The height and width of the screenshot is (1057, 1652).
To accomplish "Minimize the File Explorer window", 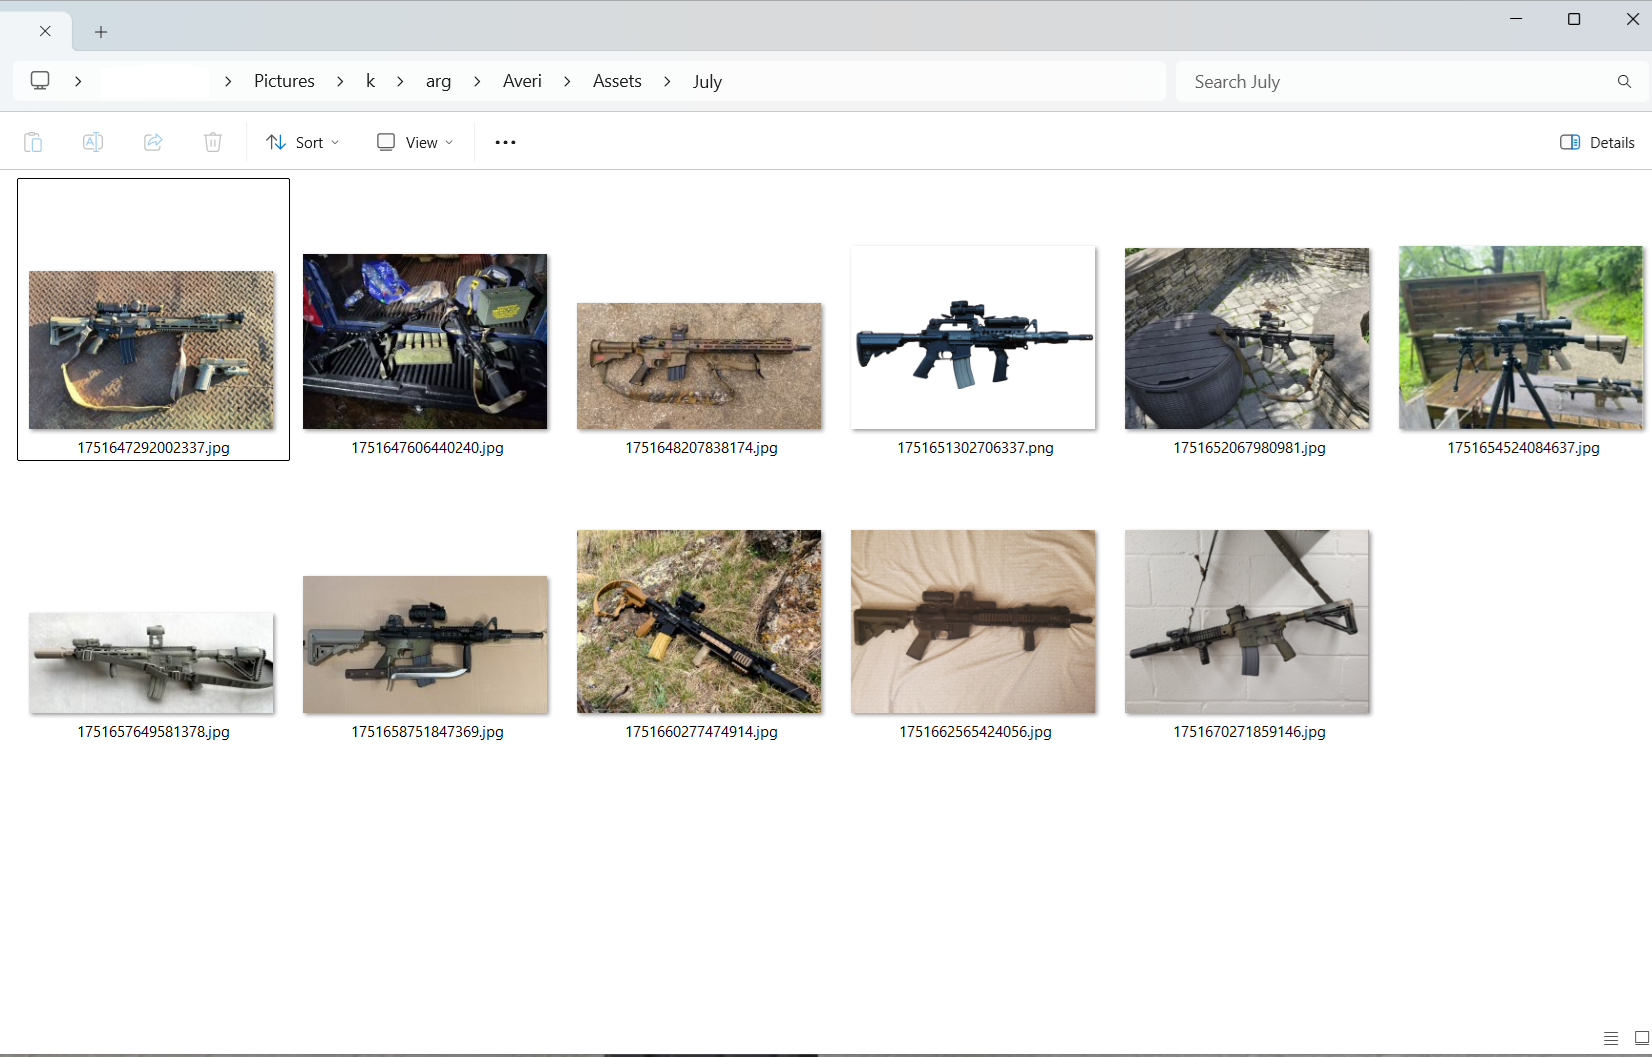I will pyautogui.click(x=1516, y=19).
